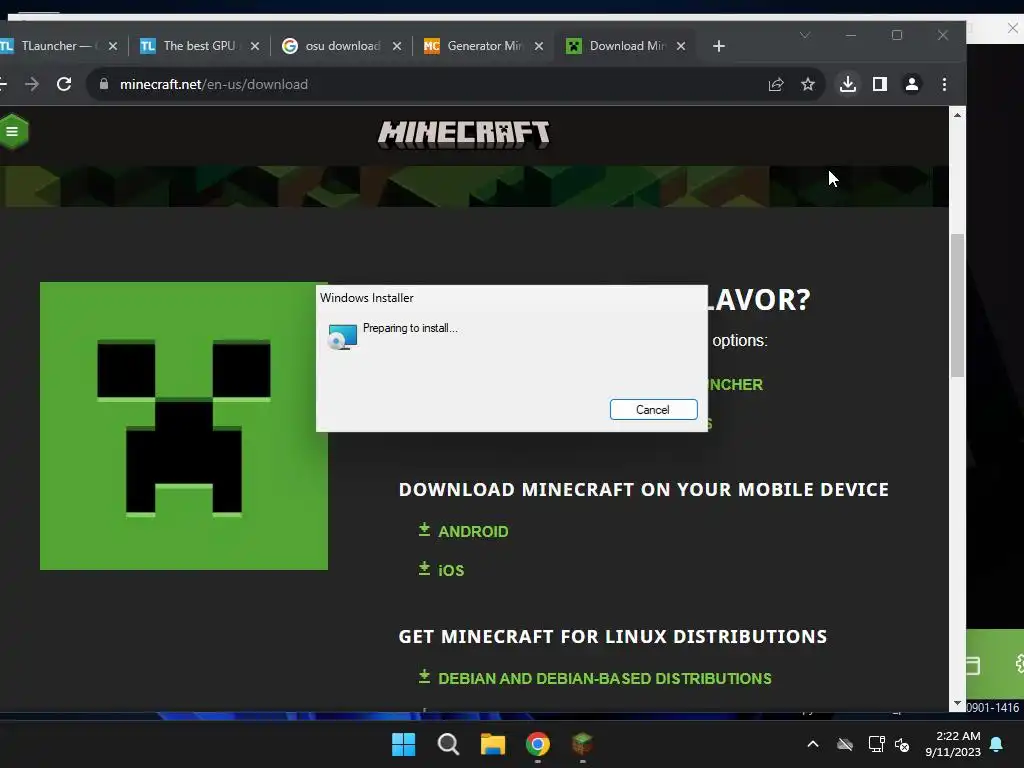Switch to Generator Min tab
Screen dimensions: 1024x768
pos(485,46)
